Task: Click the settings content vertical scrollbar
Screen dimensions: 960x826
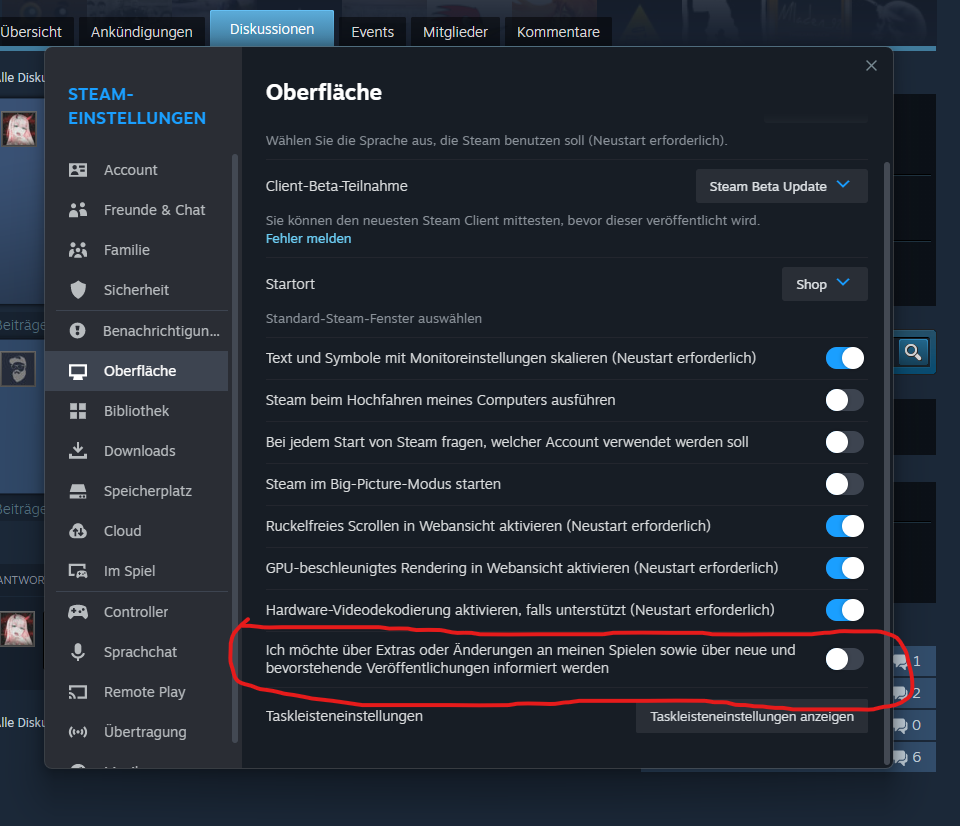Action: point(887,463)
